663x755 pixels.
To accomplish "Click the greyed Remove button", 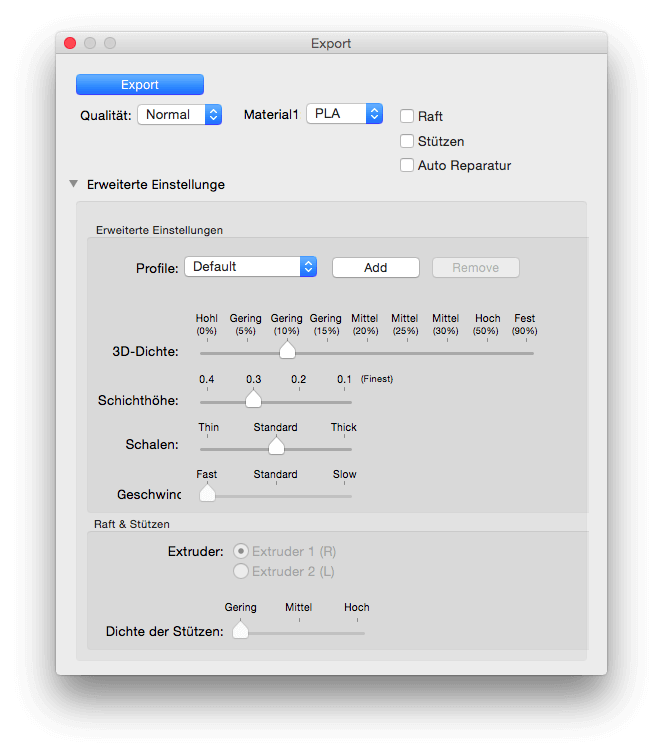I will click(476, 268).
